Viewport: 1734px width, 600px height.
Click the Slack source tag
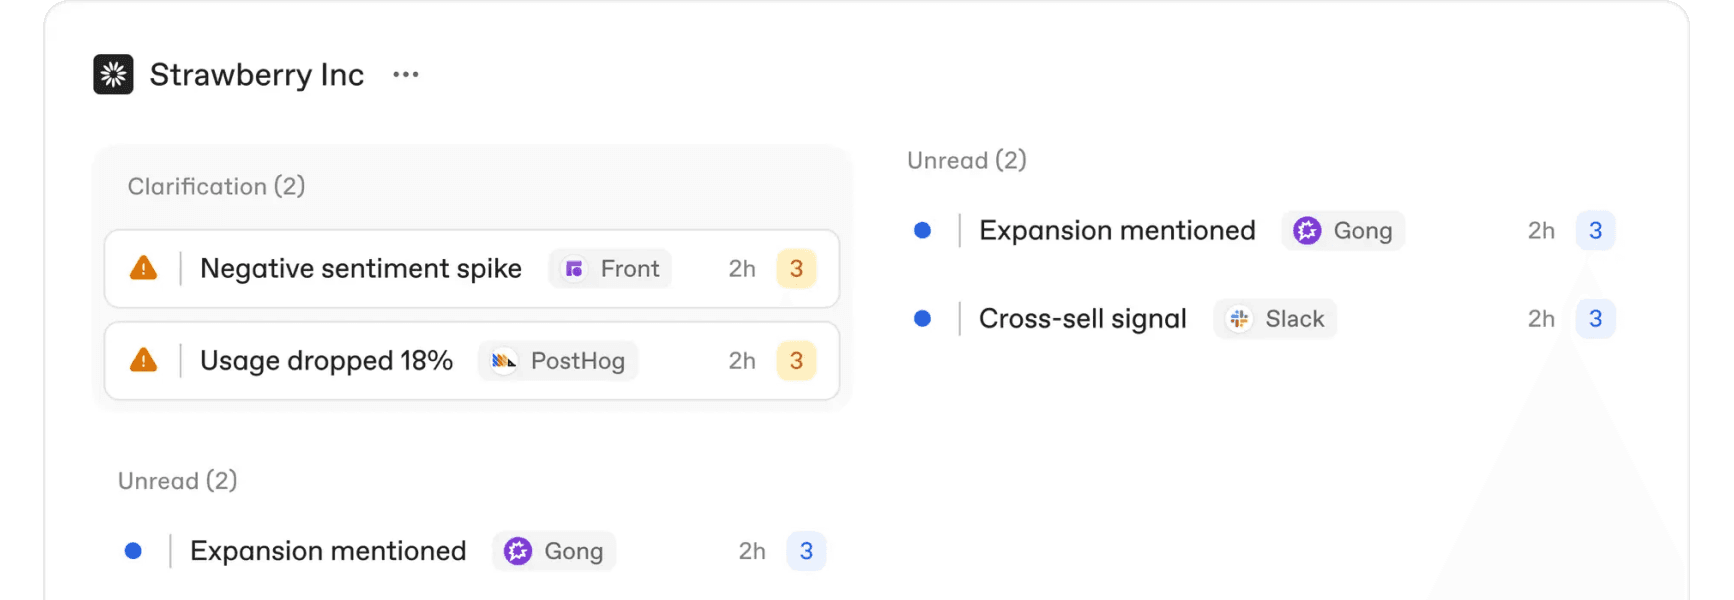tap(1275, 318)
